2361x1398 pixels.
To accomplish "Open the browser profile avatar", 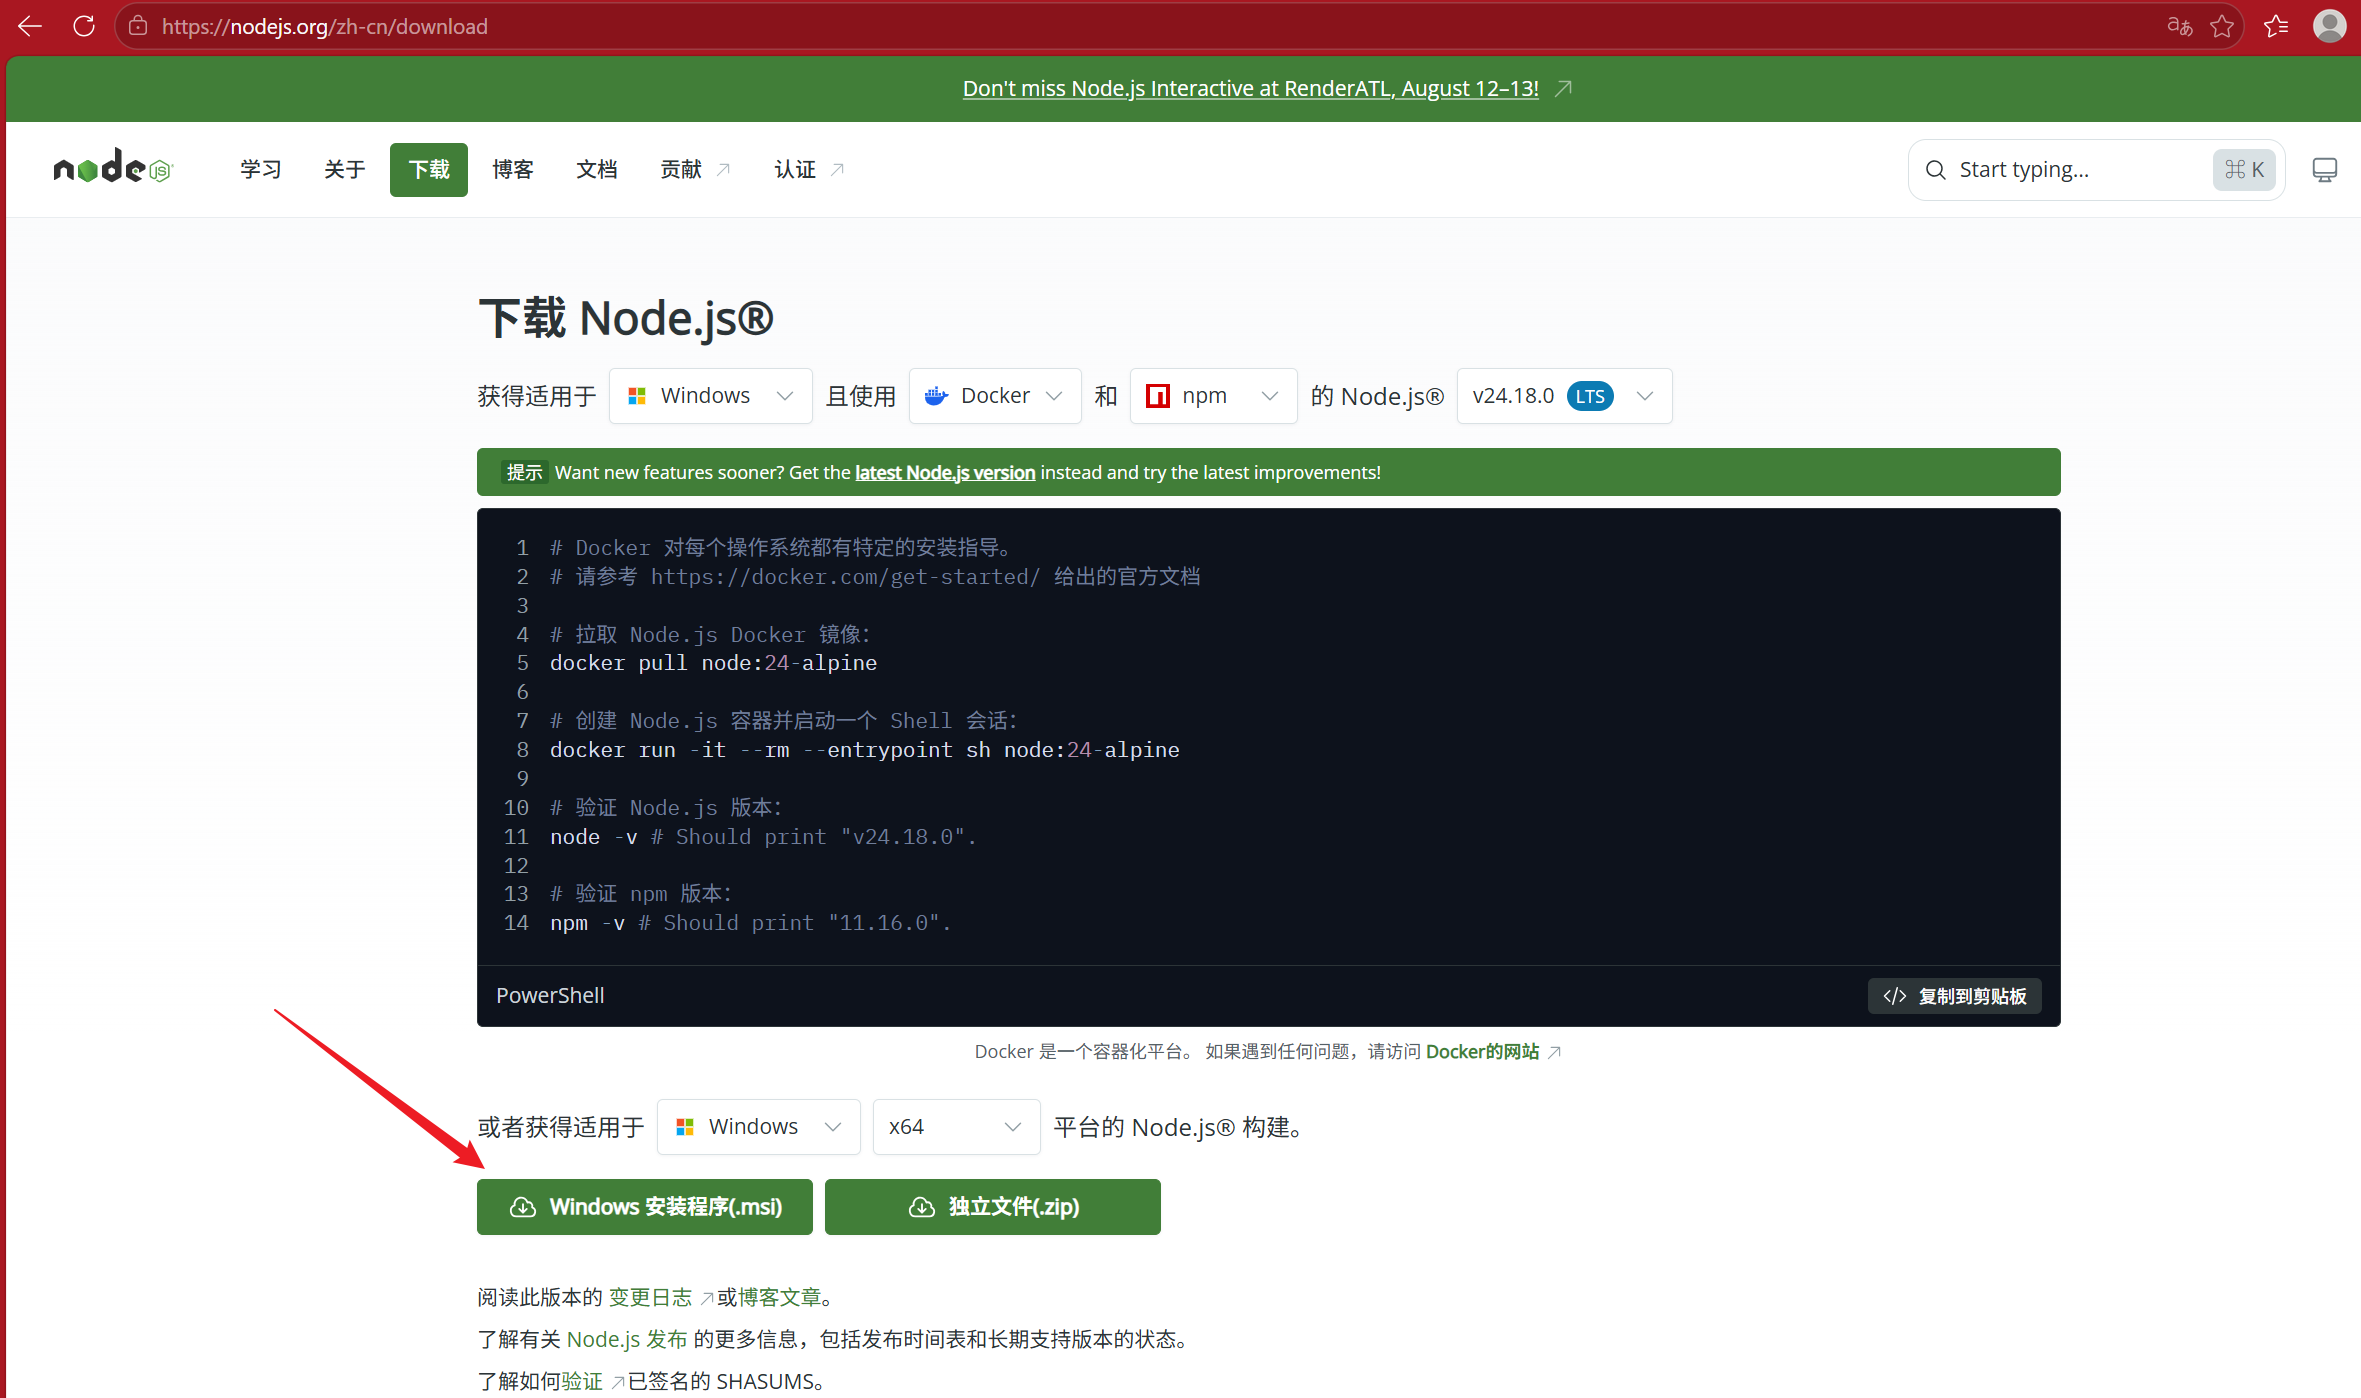I will coord(2330,26).
